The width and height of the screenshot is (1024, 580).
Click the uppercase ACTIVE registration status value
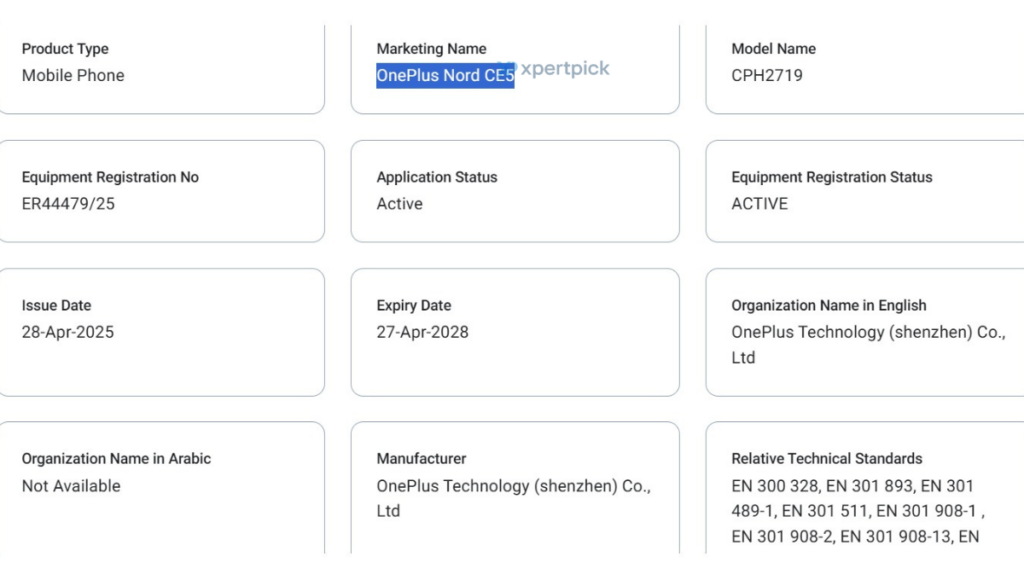(x=759, y=204)
